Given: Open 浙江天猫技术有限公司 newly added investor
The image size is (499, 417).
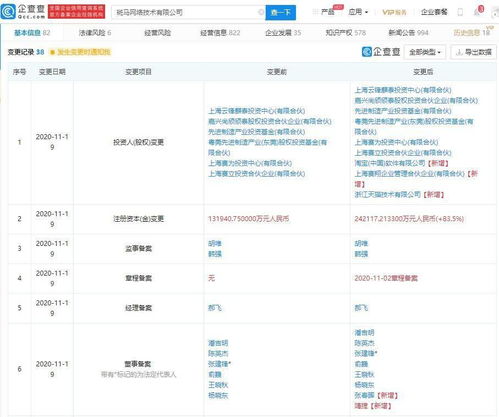Looking at the screenshot, I should [x=388, y=194].
